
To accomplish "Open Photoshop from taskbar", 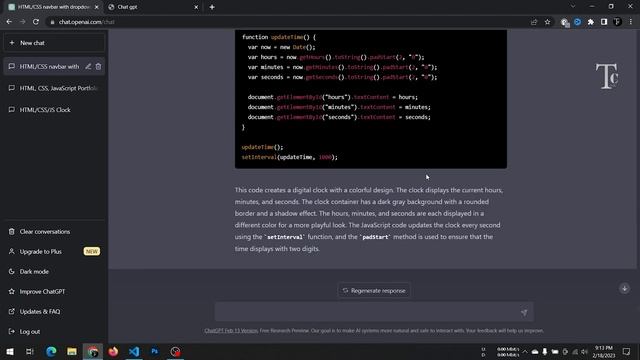I will tap(155, 351).
